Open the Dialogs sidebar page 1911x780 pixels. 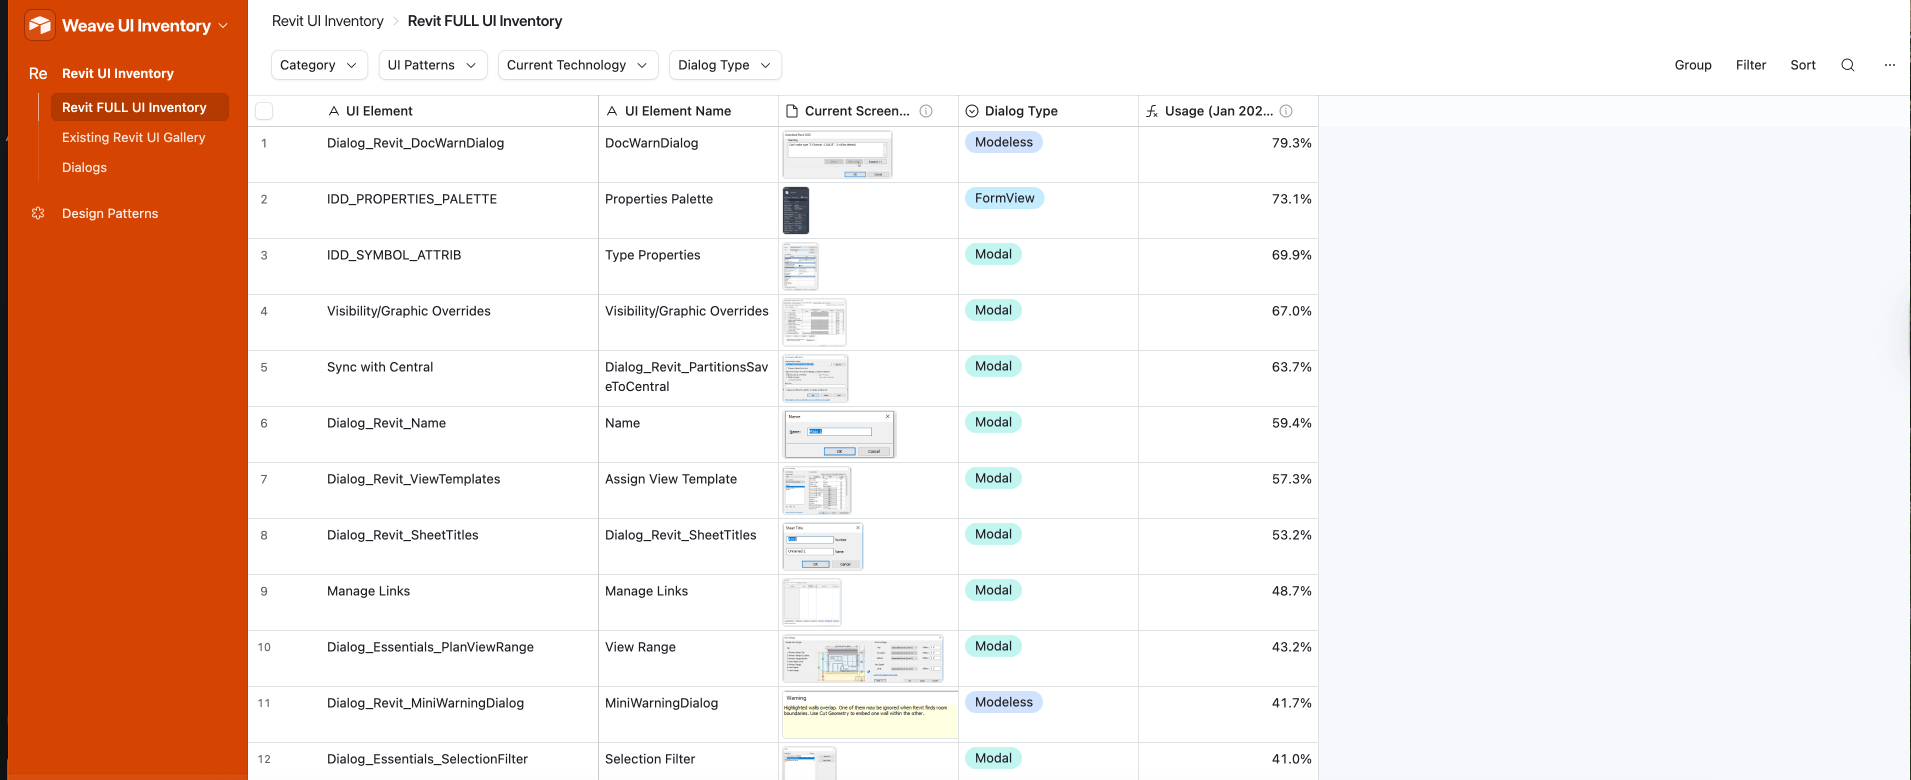(x=84, y=167)
